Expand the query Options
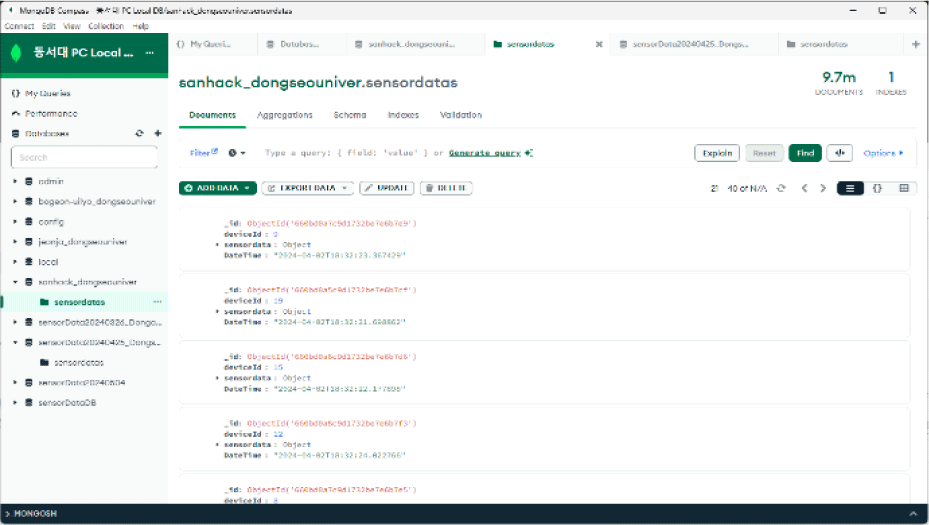The width and height of the screenshot is (929, 525). click(x=883, y=153)
